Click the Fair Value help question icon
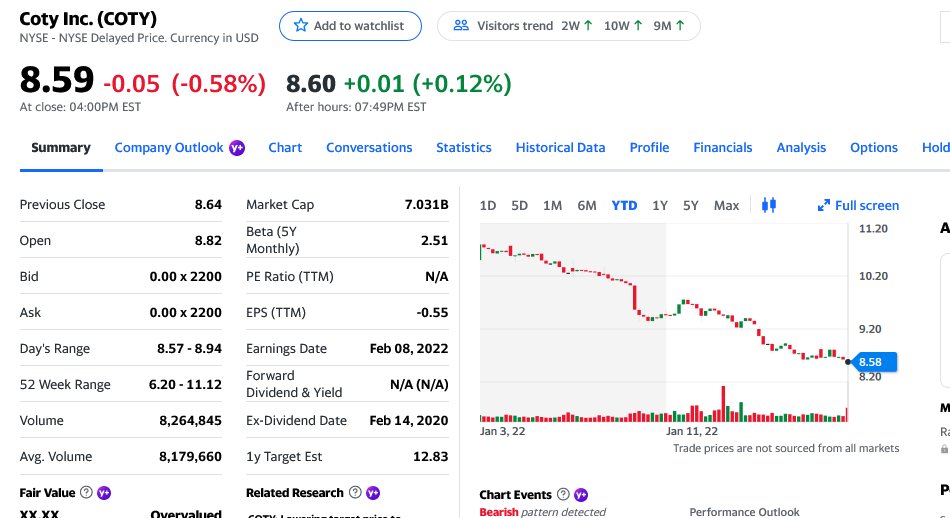 [86, 493]
